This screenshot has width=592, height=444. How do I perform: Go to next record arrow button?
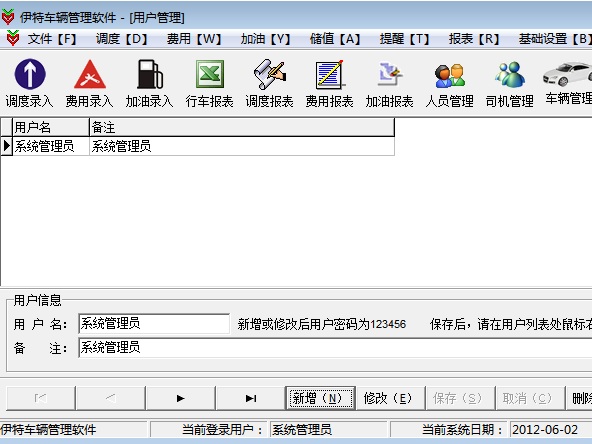pos(180,398)
